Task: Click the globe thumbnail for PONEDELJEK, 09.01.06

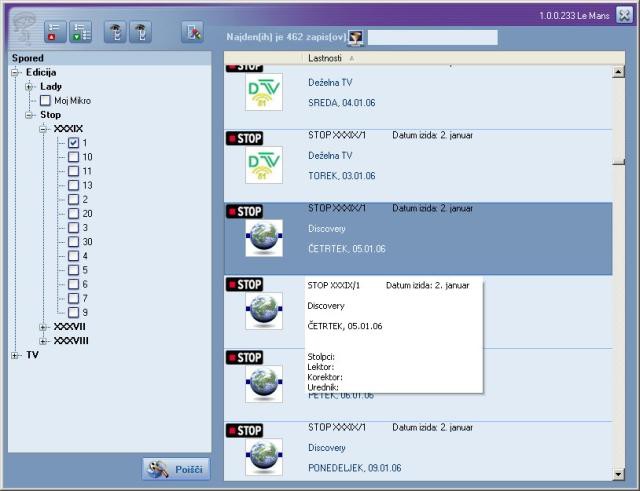Action: point(264,456)
